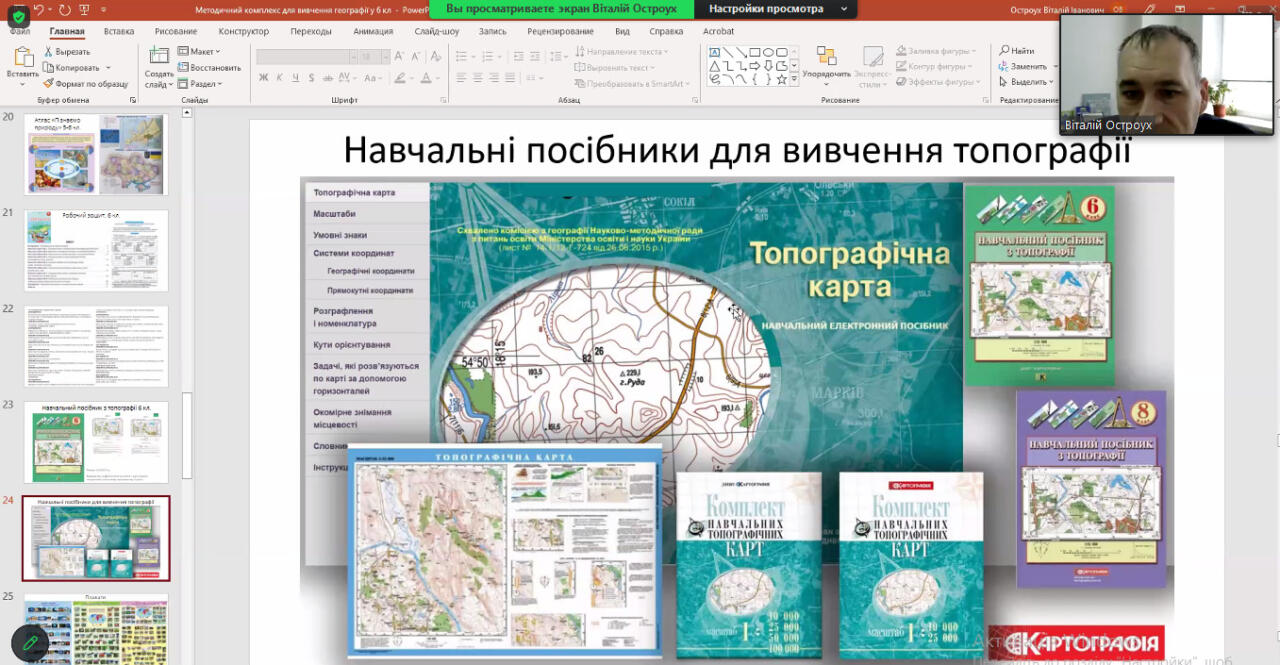Switch to the Слайд-шоу tab
This screenshot has height=665, width=1280.
point(437,31)
